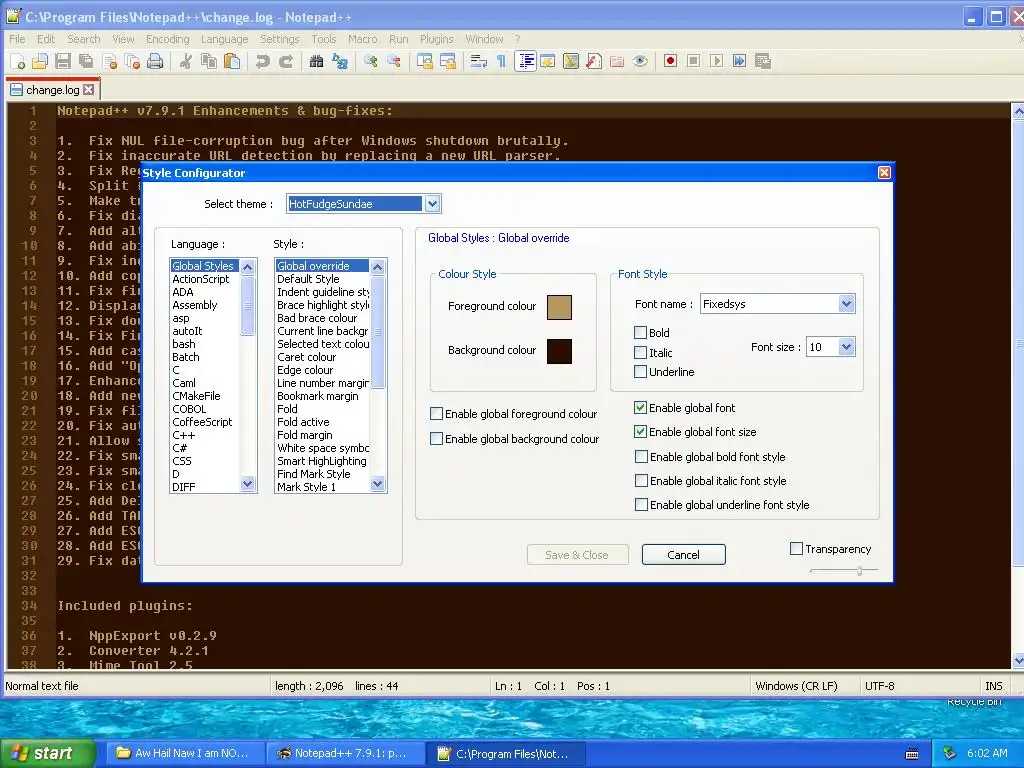Check Enable global underline font style
This screenshot has height=768, width=1024.
click(641, 505)
